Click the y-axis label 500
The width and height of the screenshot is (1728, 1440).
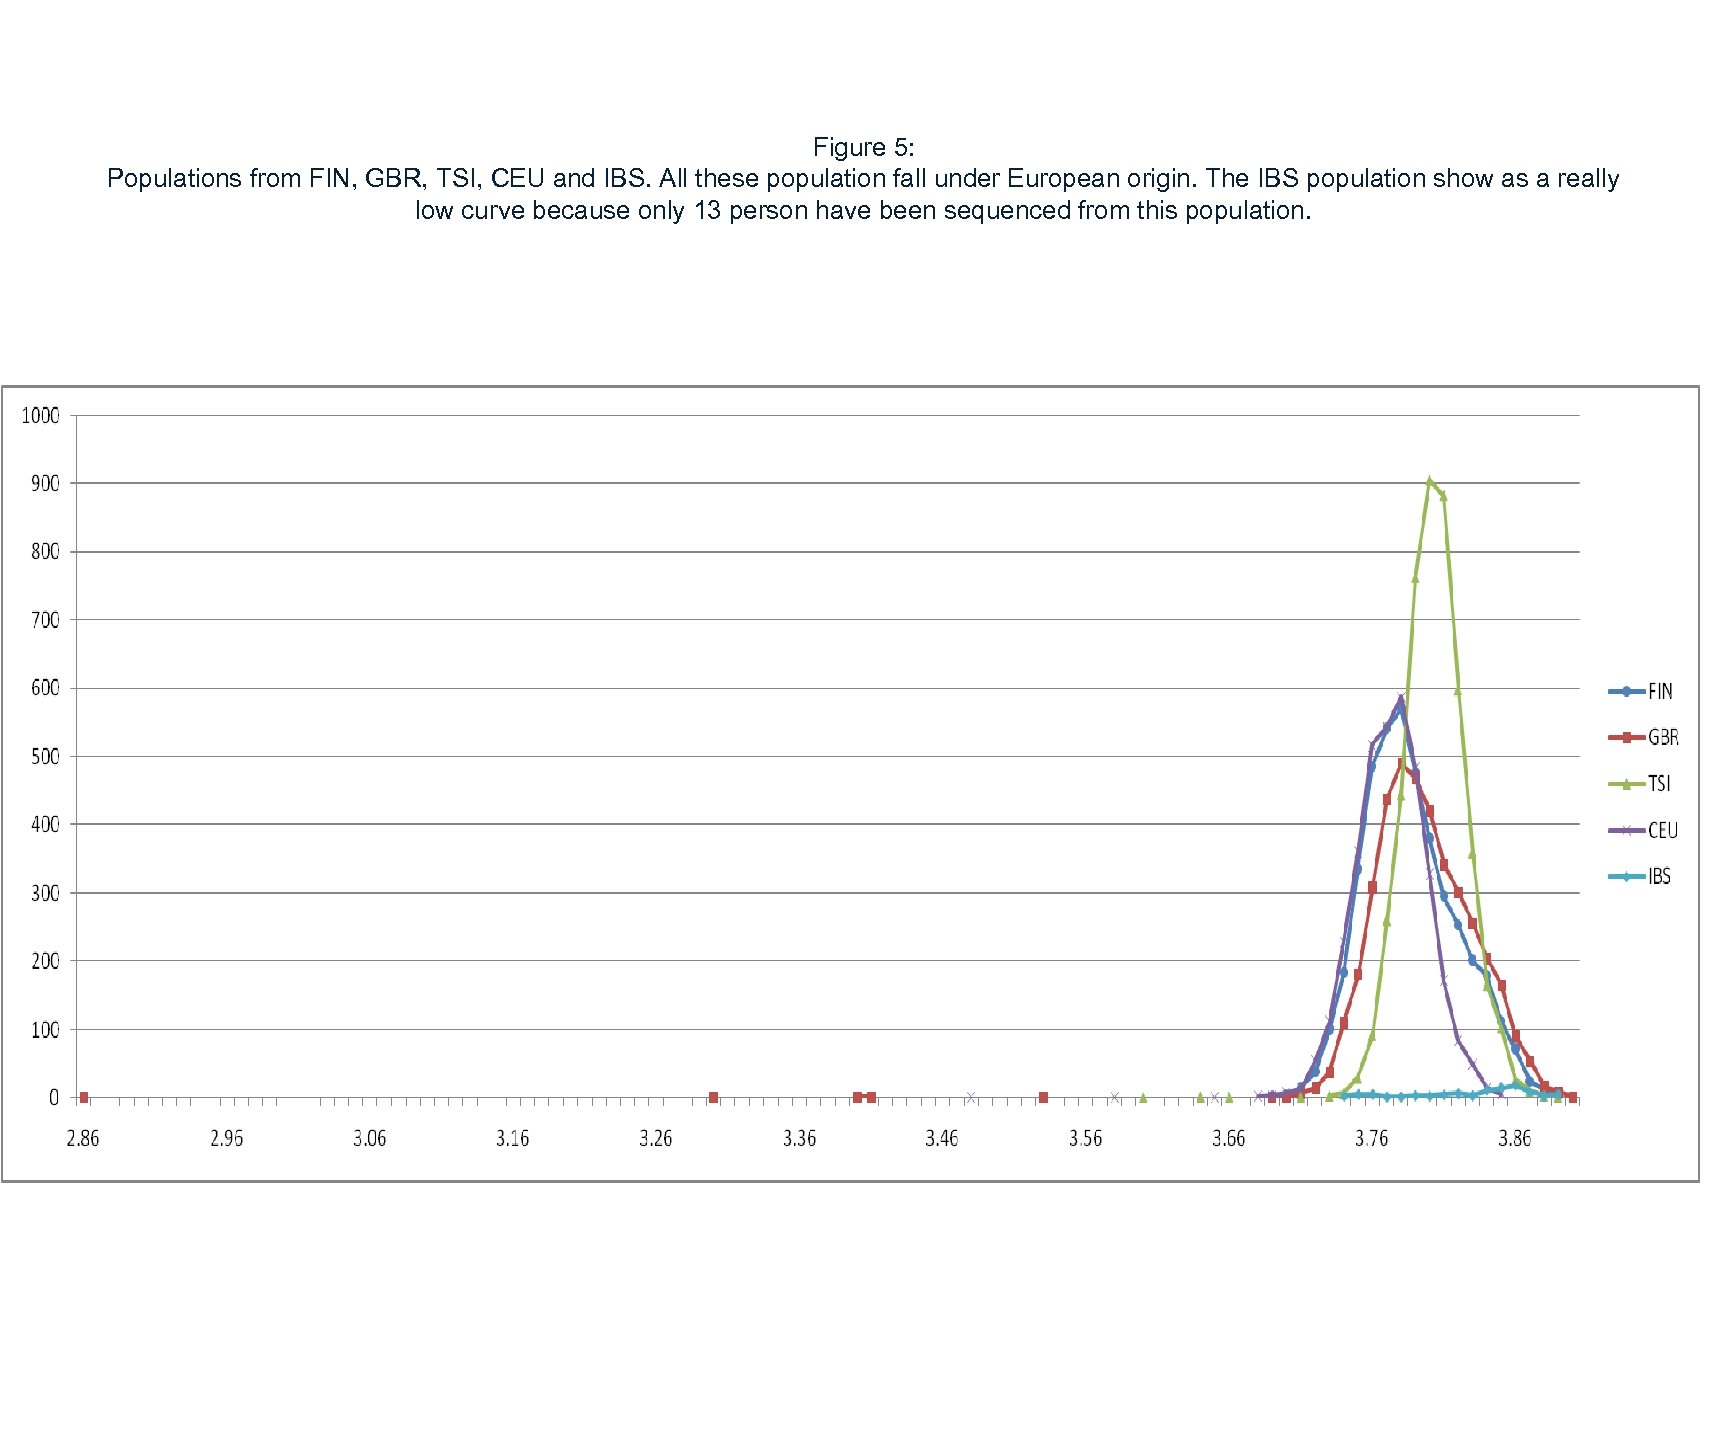[x=45, y=756]
